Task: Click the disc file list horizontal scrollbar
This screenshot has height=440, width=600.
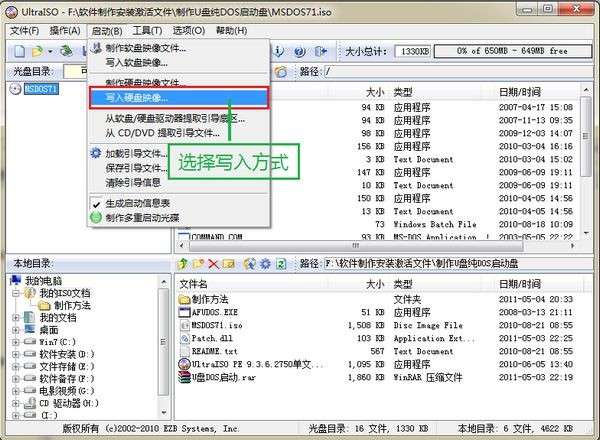Action: point(376,245)
